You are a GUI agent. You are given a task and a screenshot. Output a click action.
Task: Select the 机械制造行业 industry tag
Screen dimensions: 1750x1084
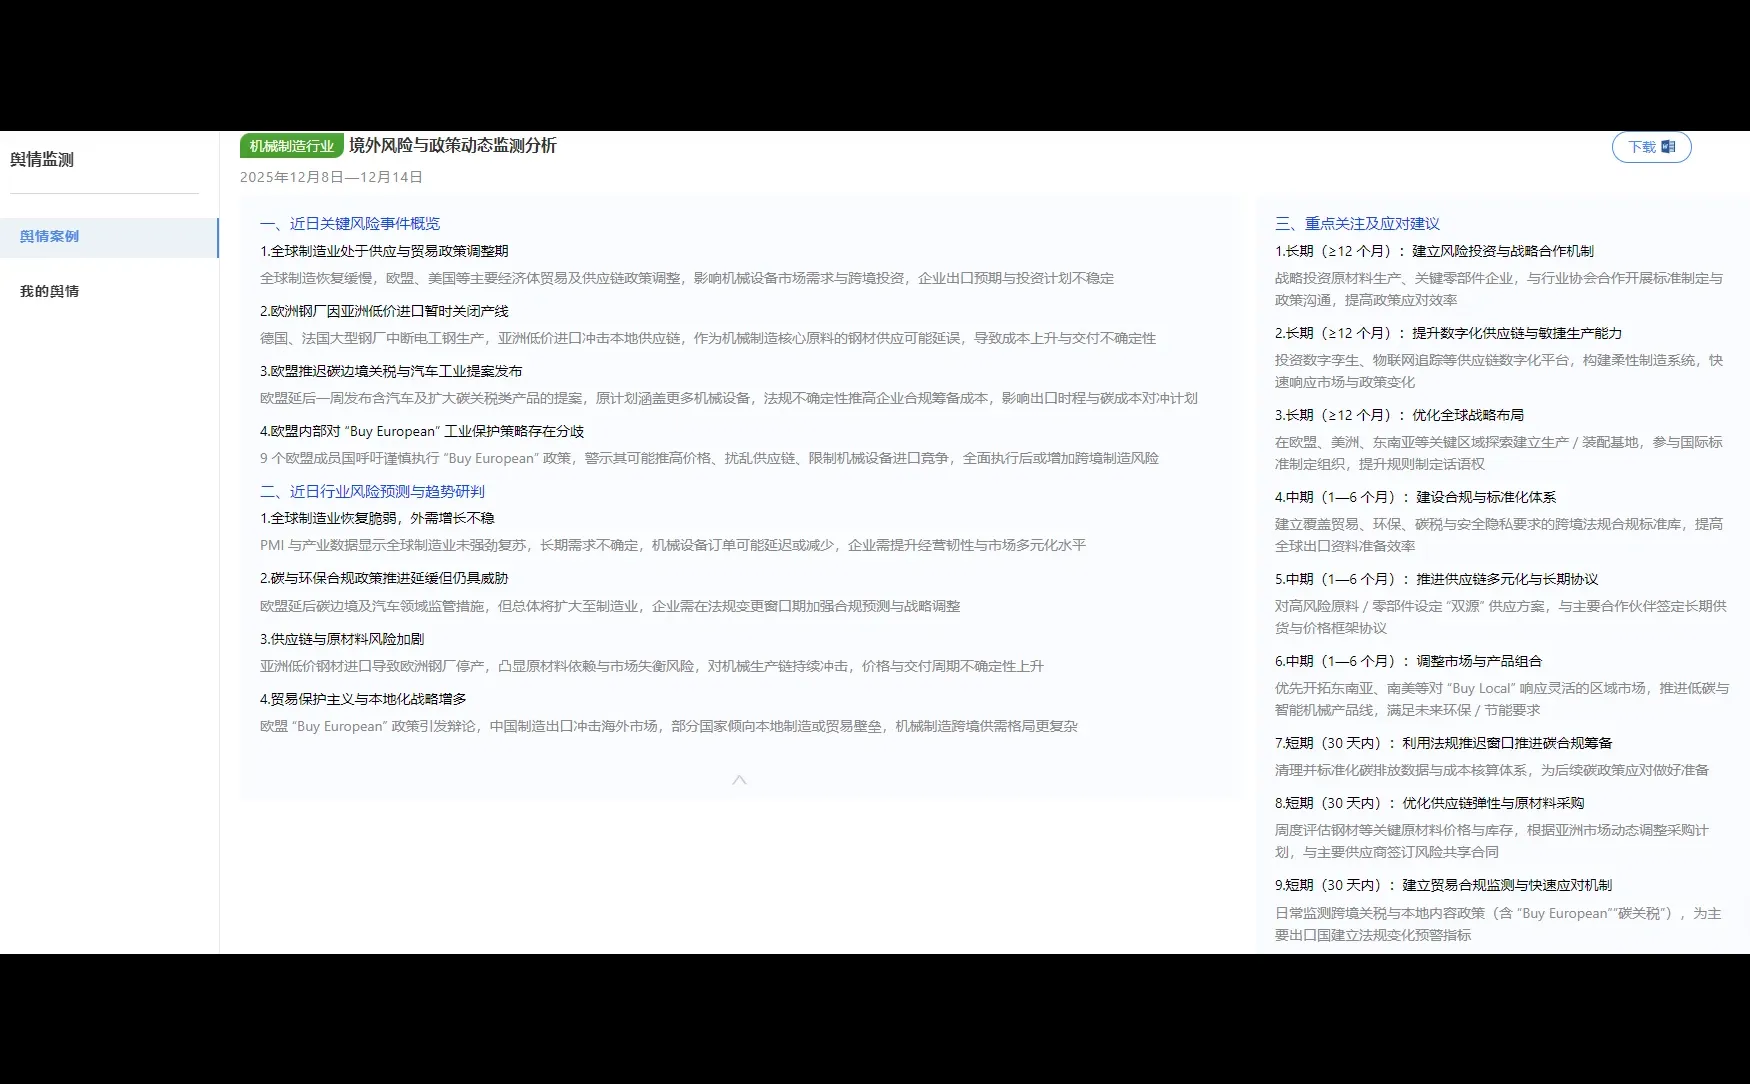pos(291,145)
